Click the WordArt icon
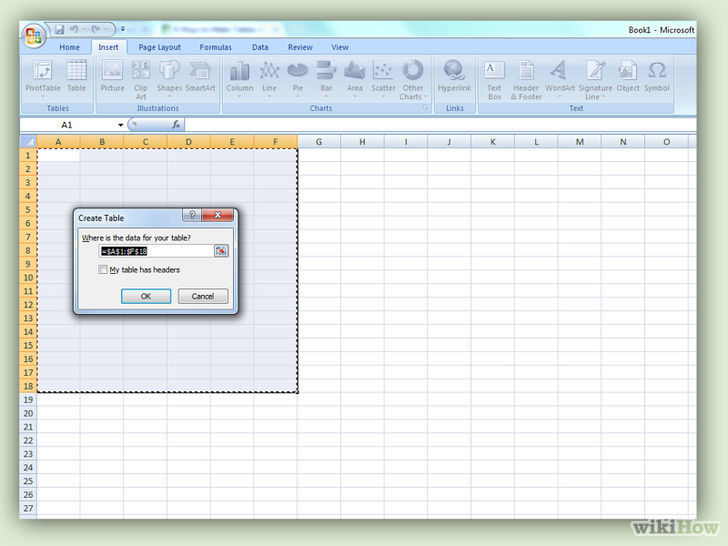Viewport: 728px width, 546px height. point(560,76)
